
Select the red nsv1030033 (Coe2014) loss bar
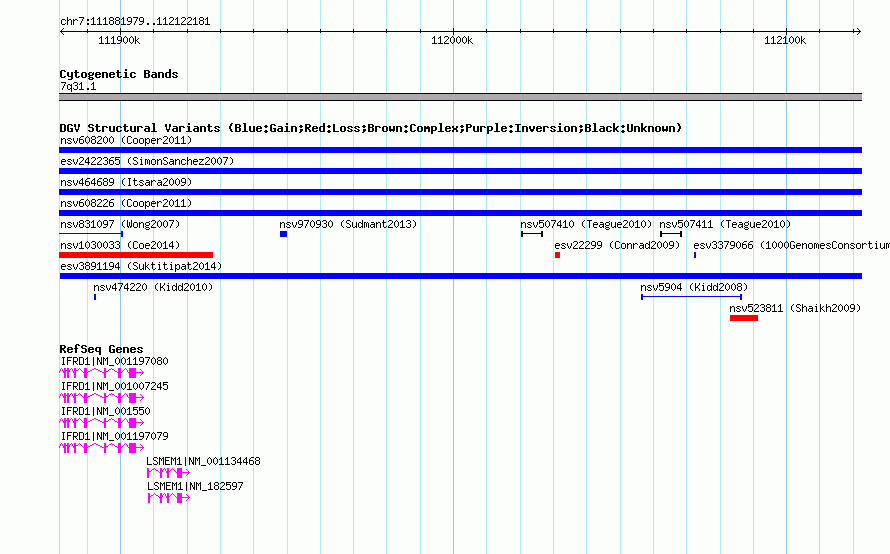coord(136,255)
